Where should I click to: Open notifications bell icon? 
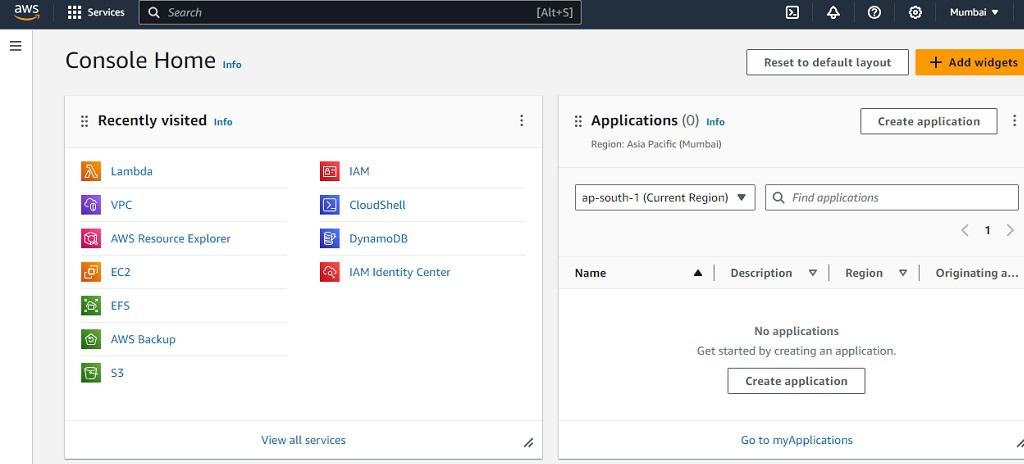coord(833,12)
